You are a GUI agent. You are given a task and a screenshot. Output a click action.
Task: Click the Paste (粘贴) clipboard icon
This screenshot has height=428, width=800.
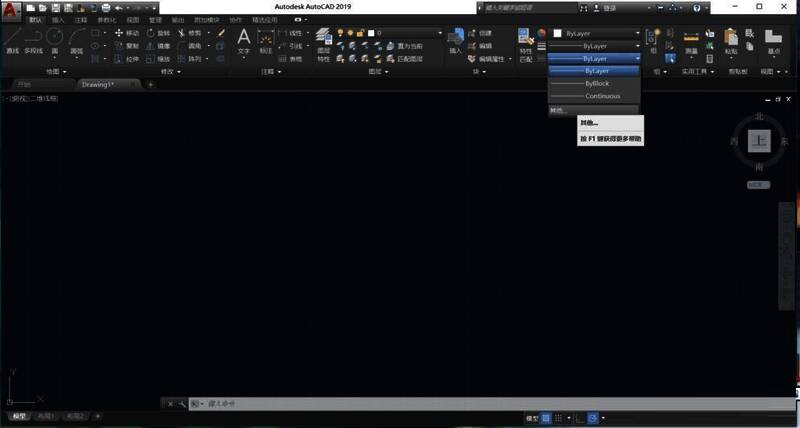[x=731, y=40]
